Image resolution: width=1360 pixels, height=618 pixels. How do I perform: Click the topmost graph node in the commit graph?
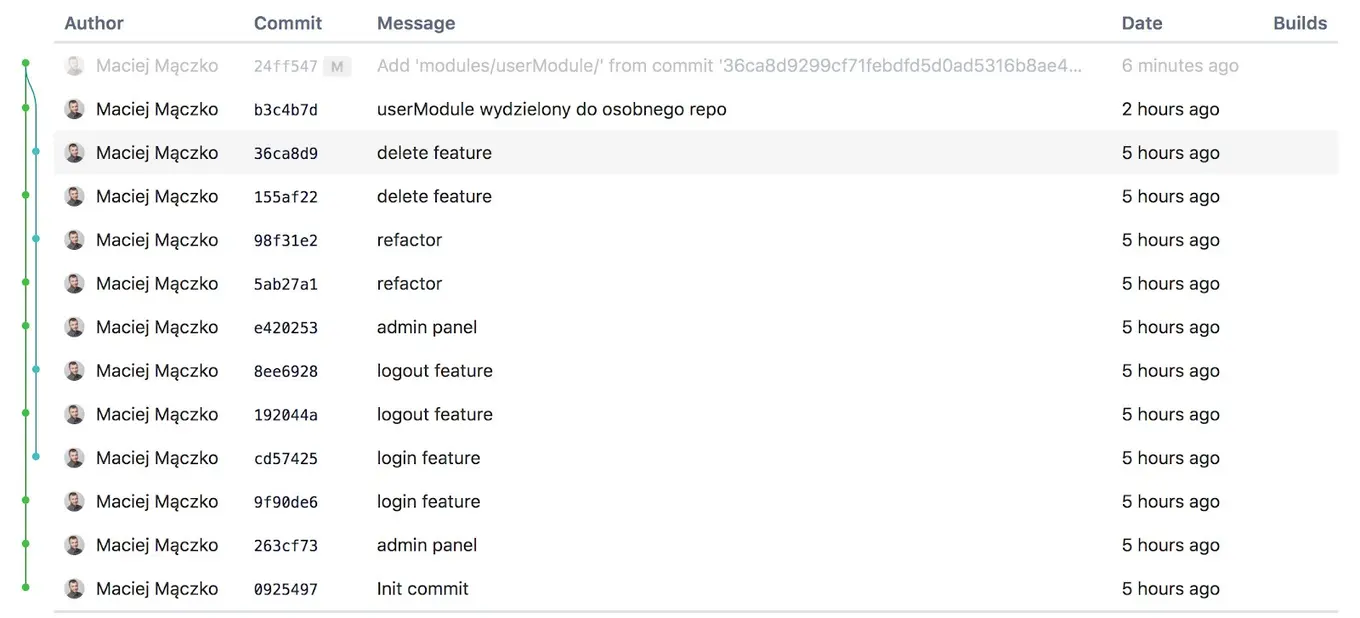pyautogui.click(x=24, y=63)
